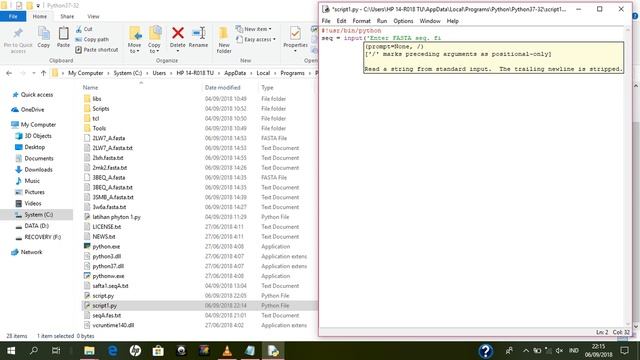
Task: Click the Rename icon in Organize group
Action: [199, 33]
